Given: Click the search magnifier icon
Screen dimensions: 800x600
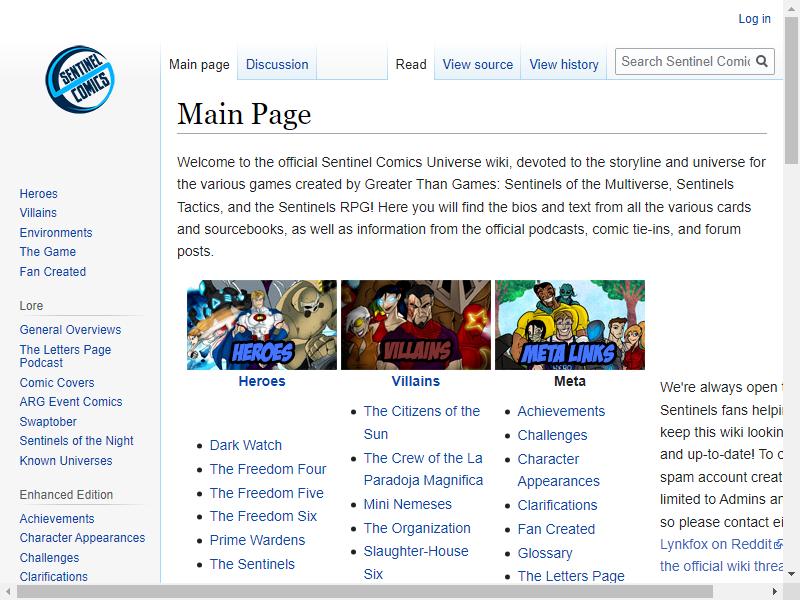Looking at the screenshot, I should click(x=762, y=61).
